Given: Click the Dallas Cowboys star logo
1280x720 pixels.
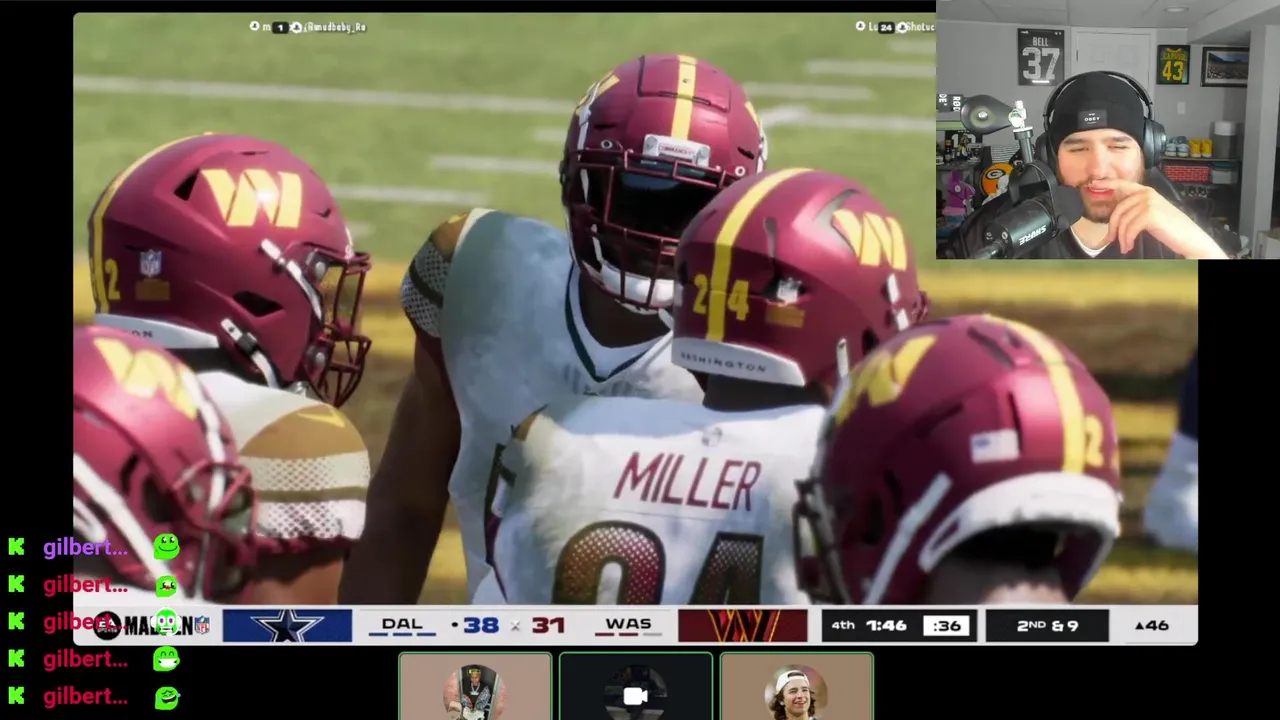Looking at the screenshot, I should [287, 626].
